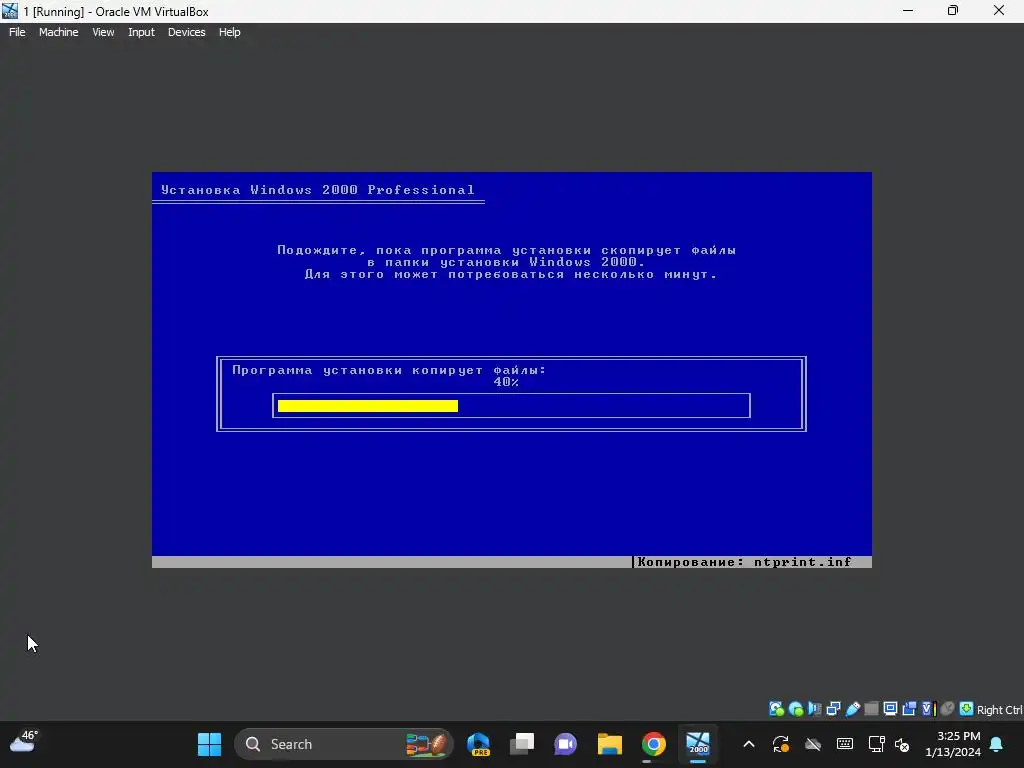
Task: Click the hard disk activity indicator
Action: (776, 709)
